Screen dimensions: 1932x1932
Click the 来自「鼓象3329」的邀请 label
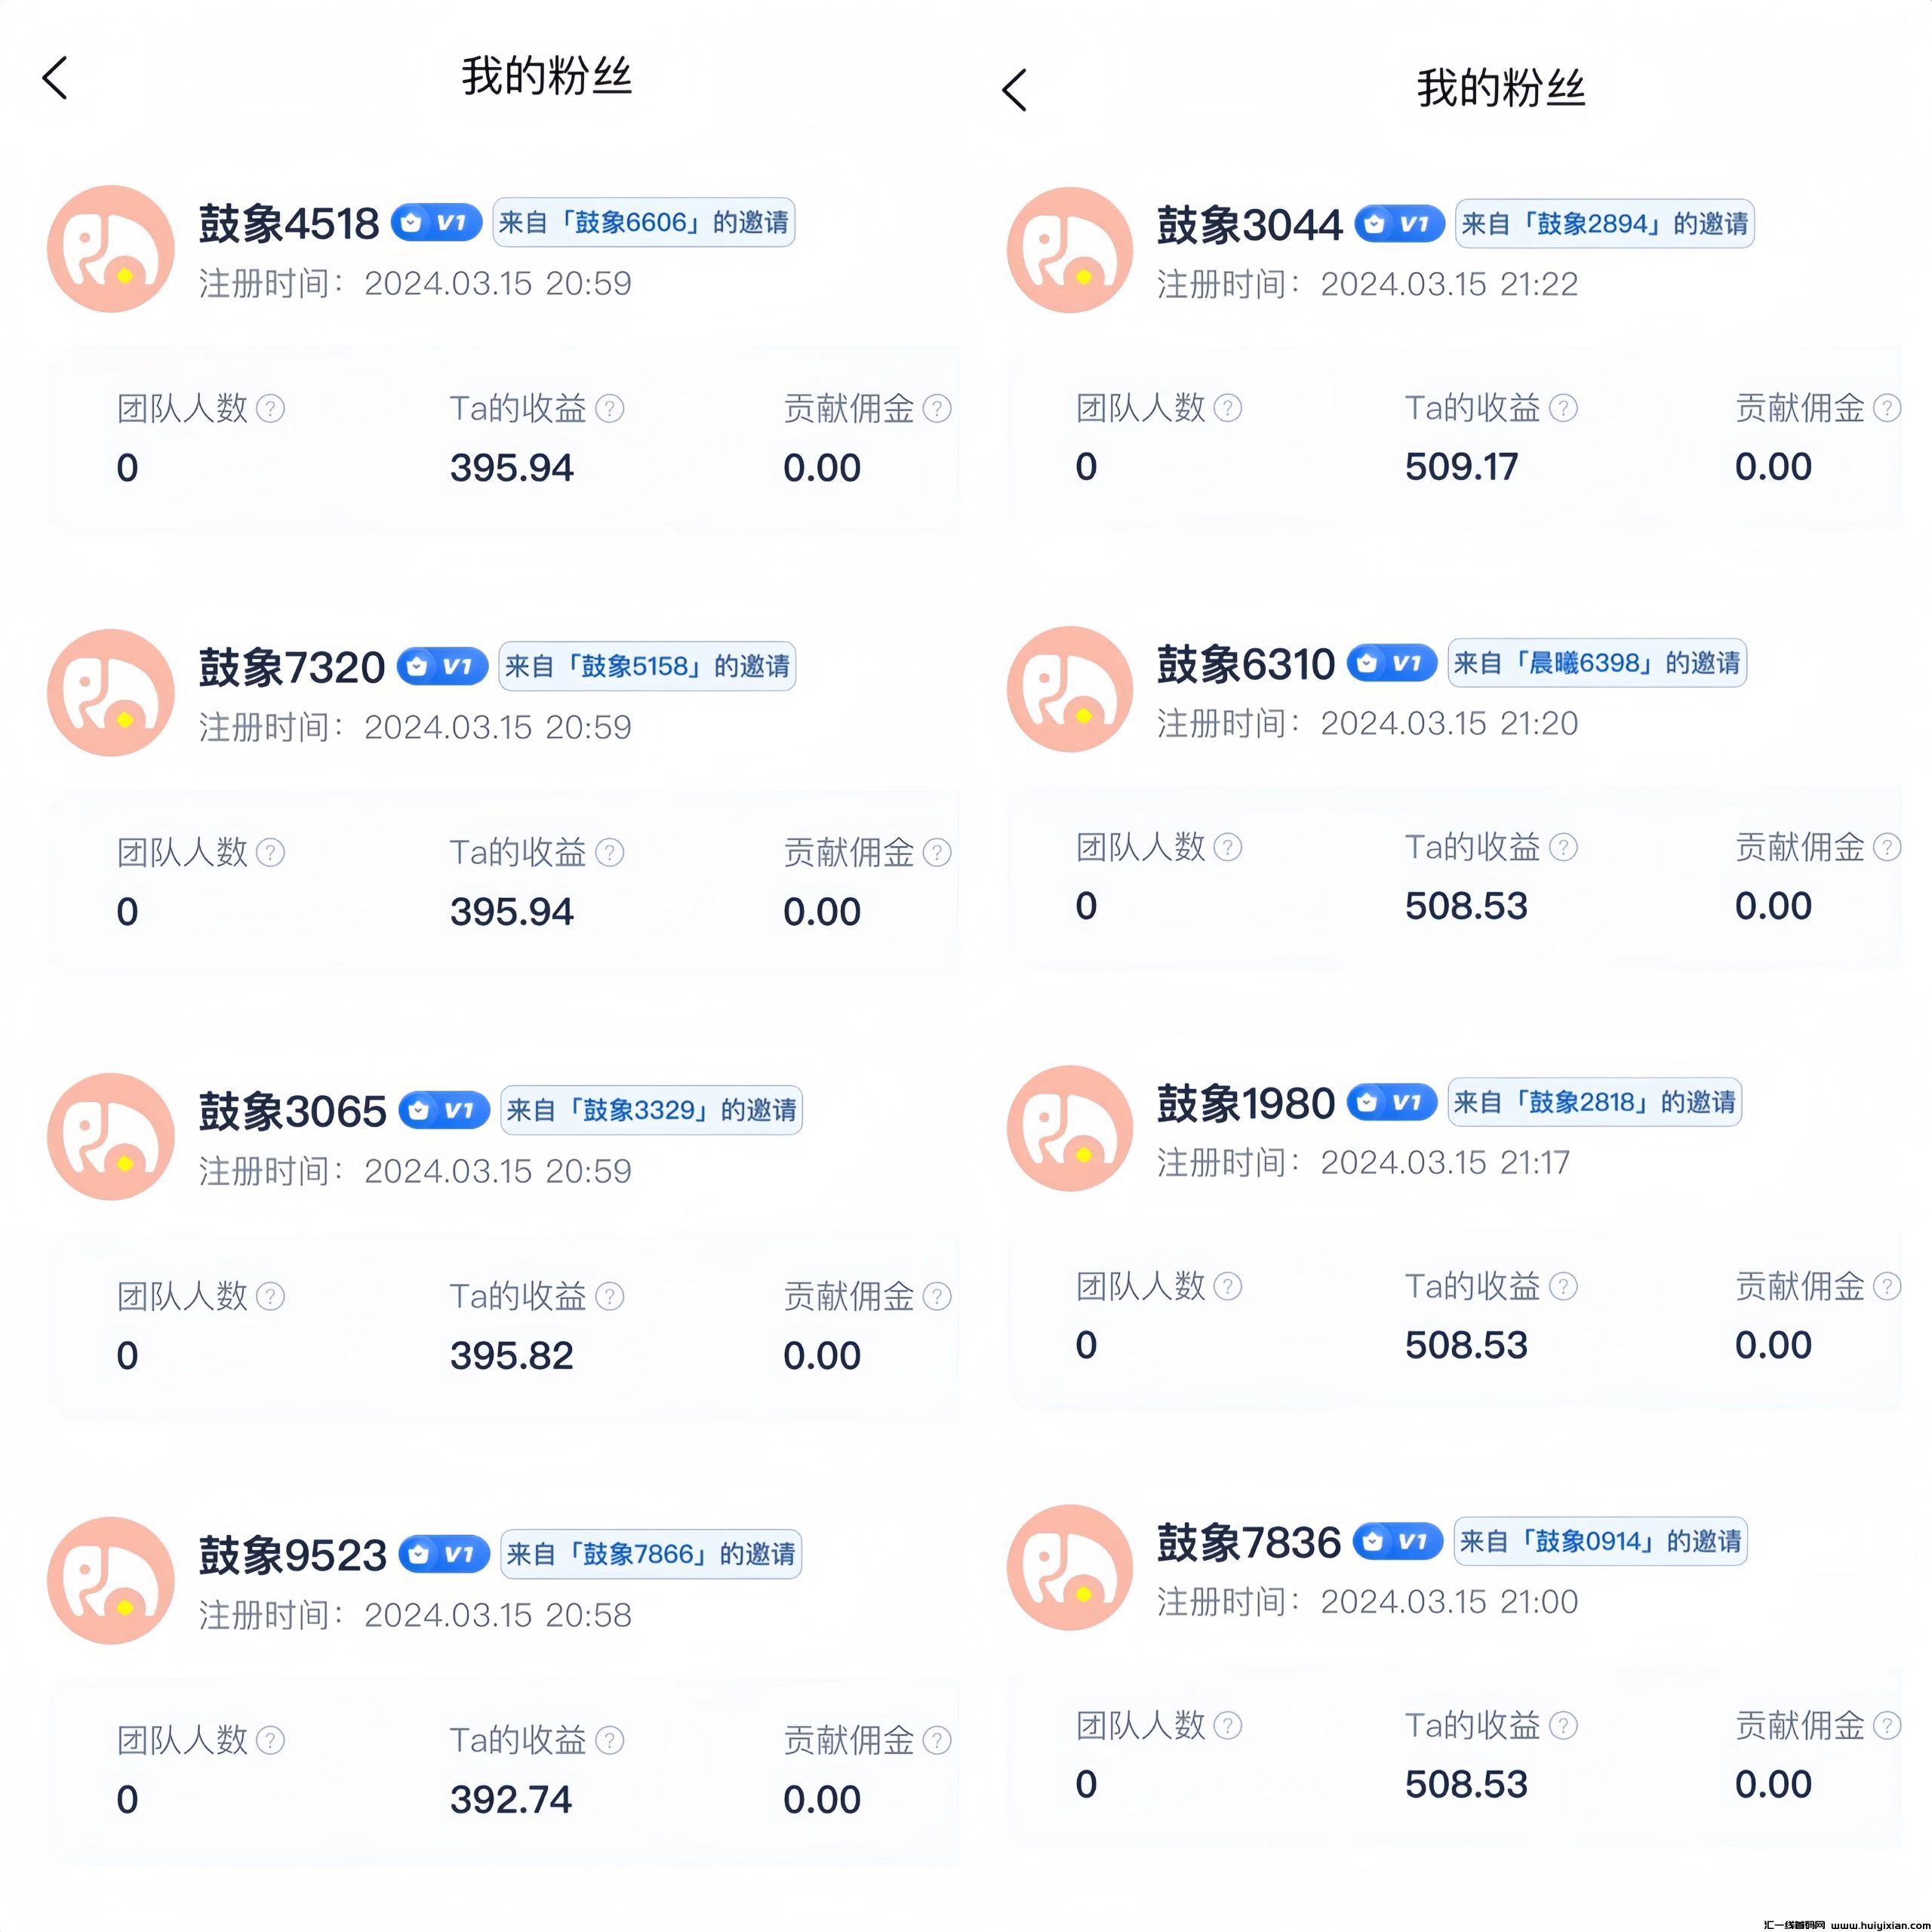click(651, 1110)
